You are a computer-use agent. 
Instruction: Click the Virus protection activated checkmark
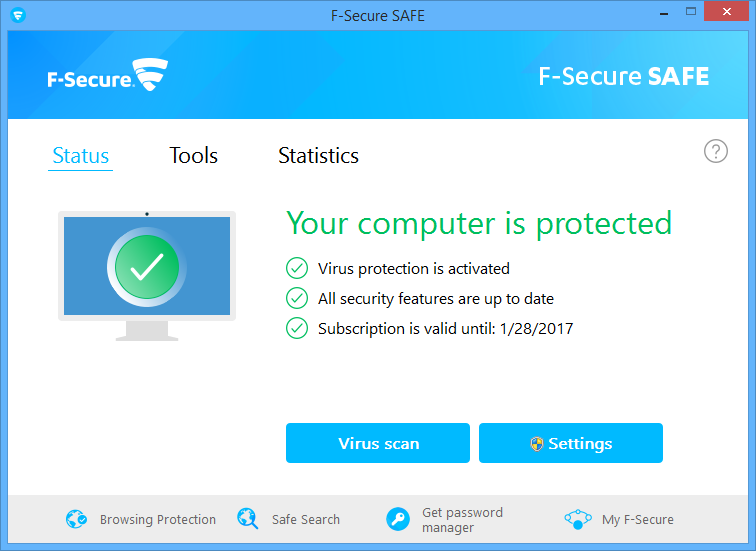[x=297, y=268]
